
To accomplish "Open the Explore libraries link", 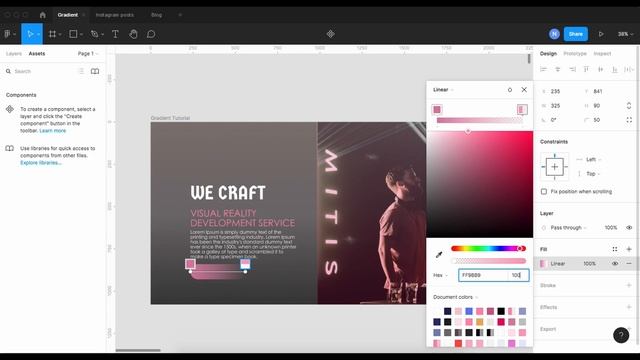I will click(41, 162).
